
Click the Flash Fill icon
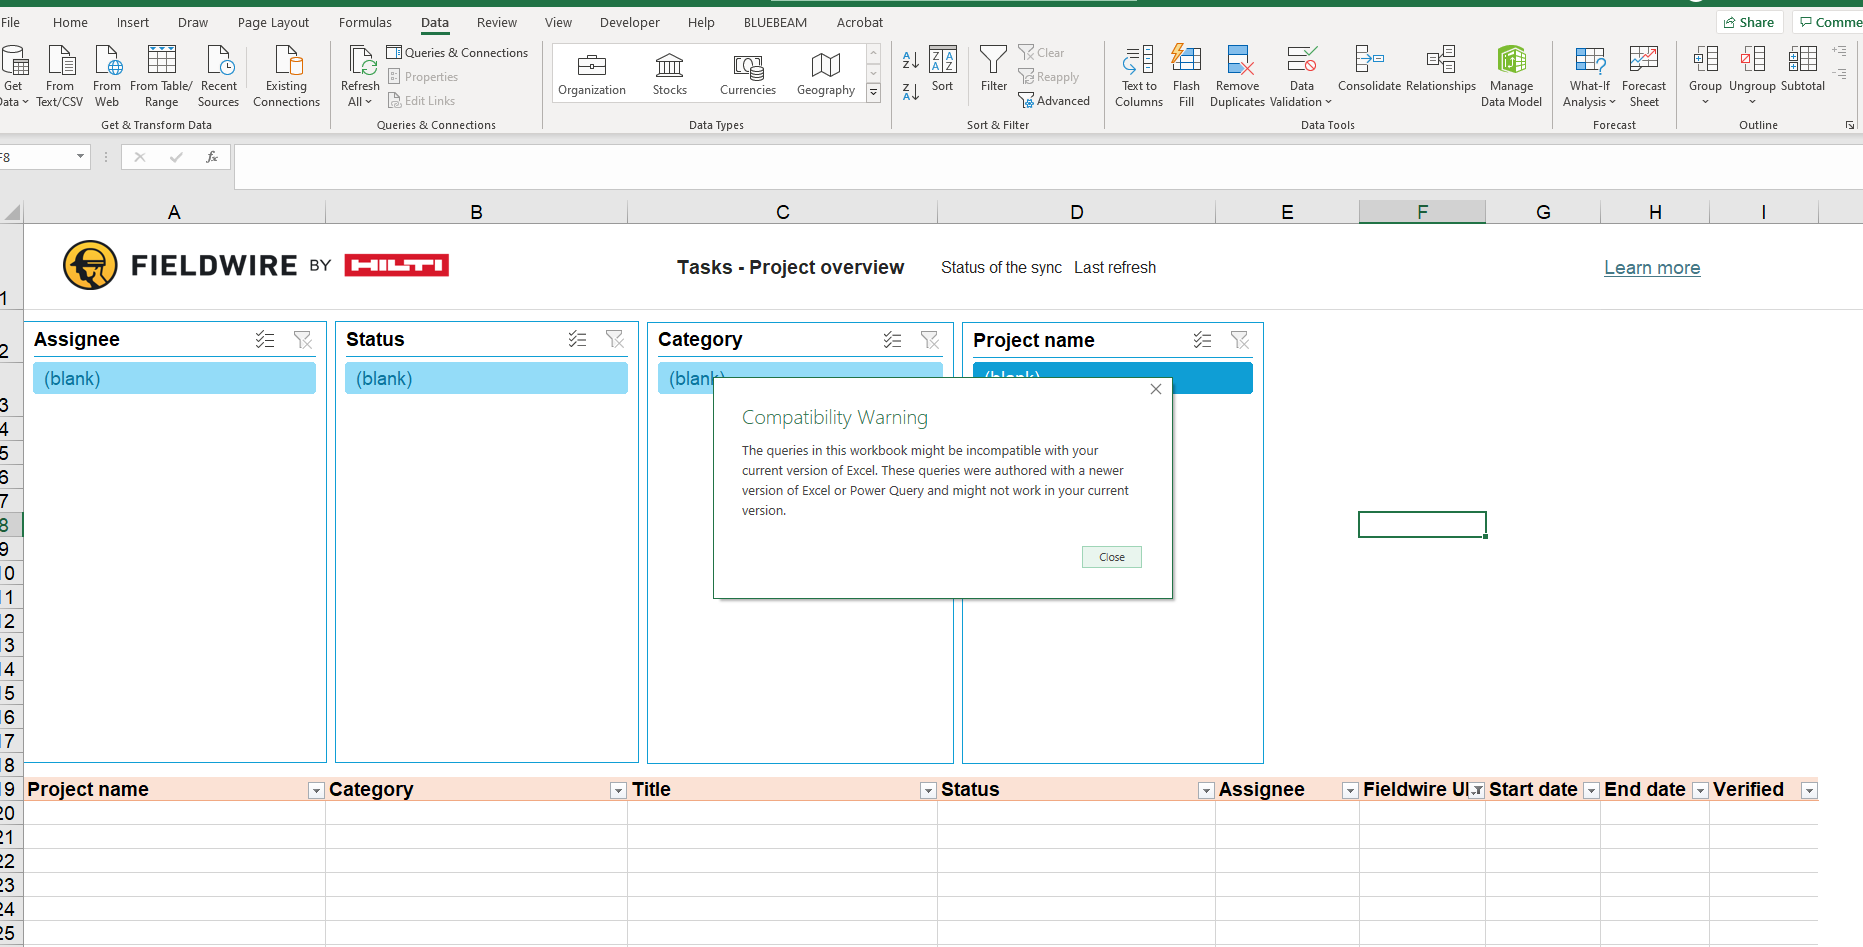tap(1186, 62)
